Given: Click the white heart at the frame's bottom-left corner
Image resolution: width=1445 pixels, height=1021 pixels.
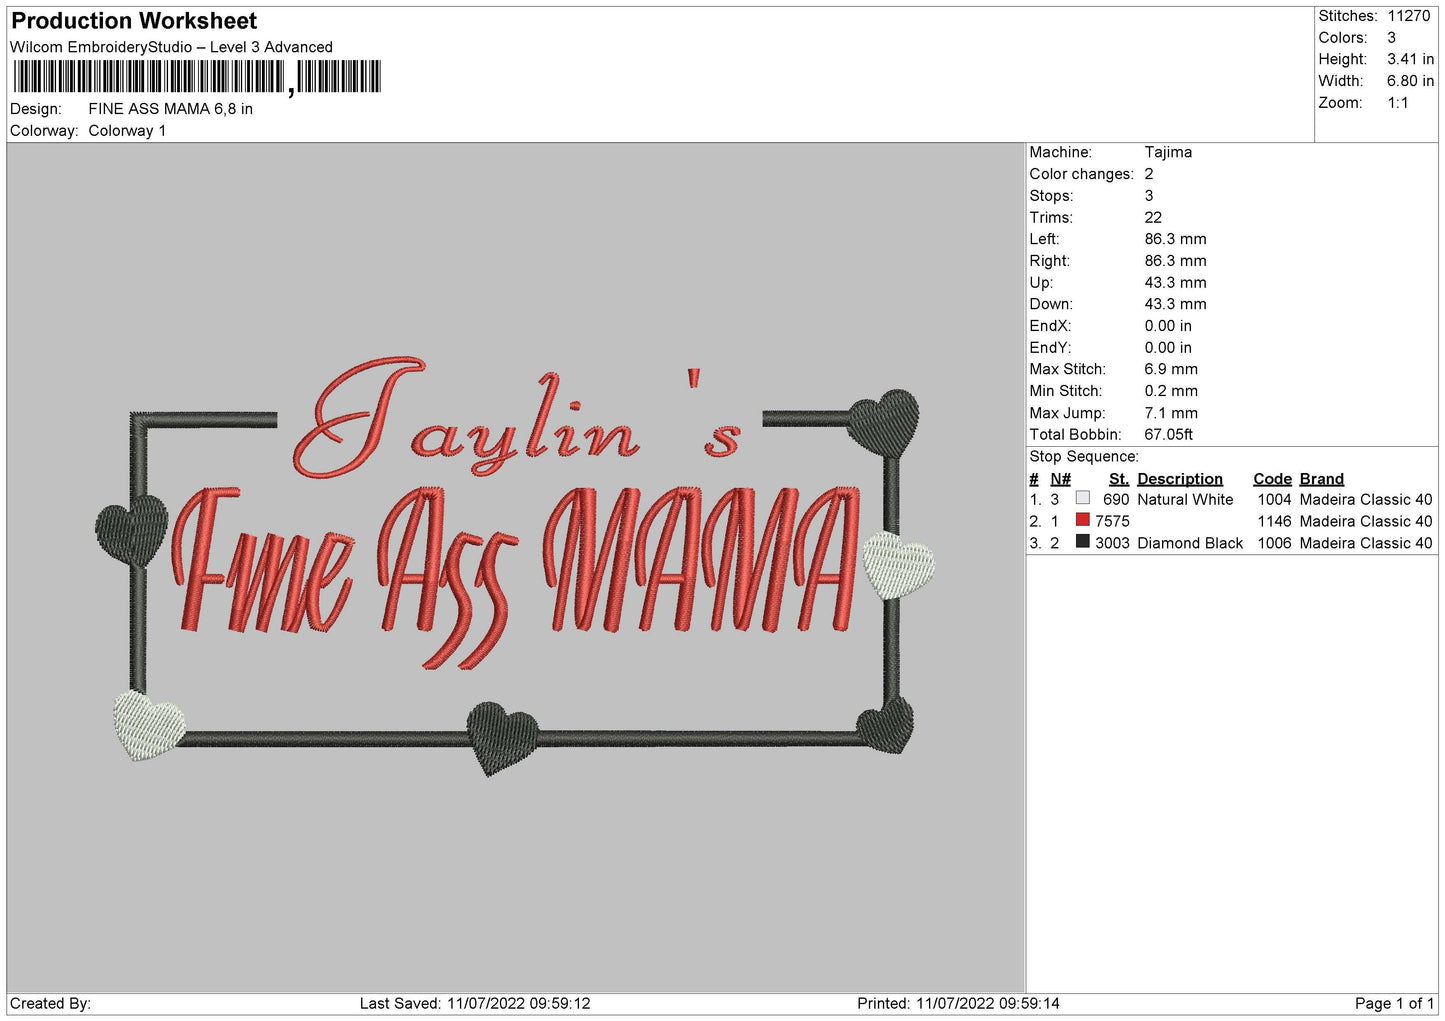Looking at the screenshot, I should (149, 725).
